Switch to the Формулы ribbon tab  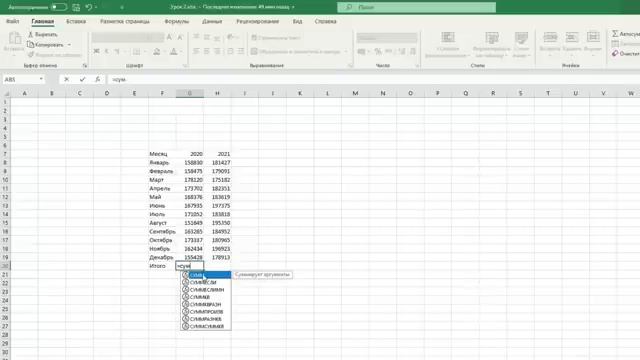coord(177,21)
